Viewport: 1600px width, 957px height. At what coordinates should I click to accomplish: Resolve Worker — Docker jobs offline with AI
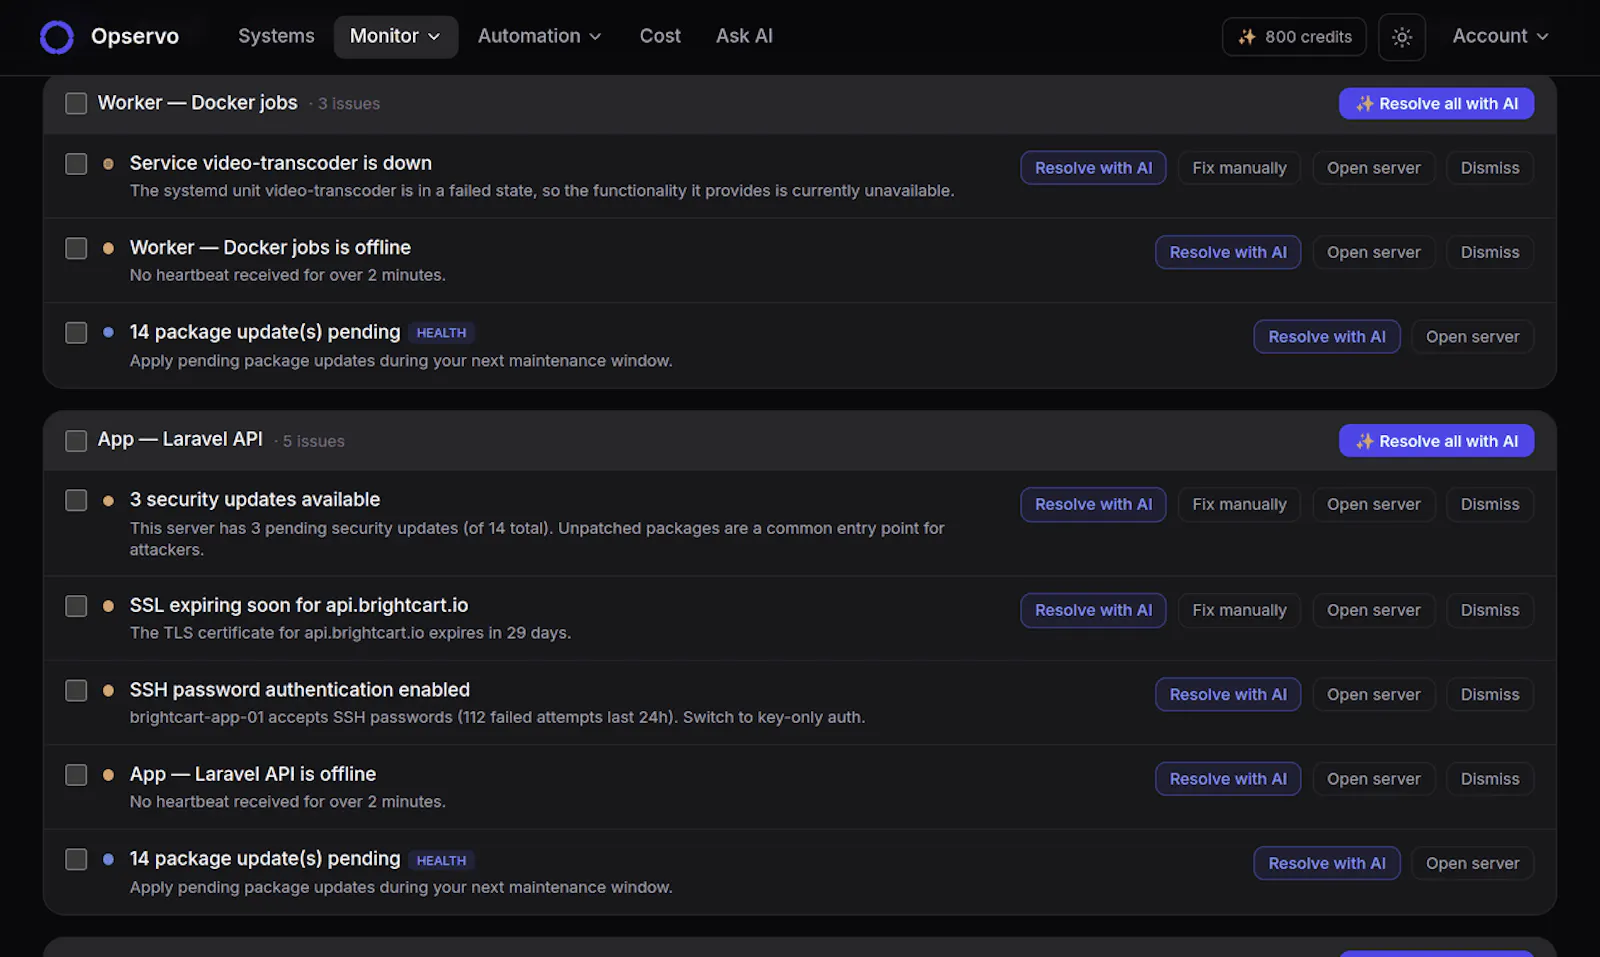(x=1228, y=252)
